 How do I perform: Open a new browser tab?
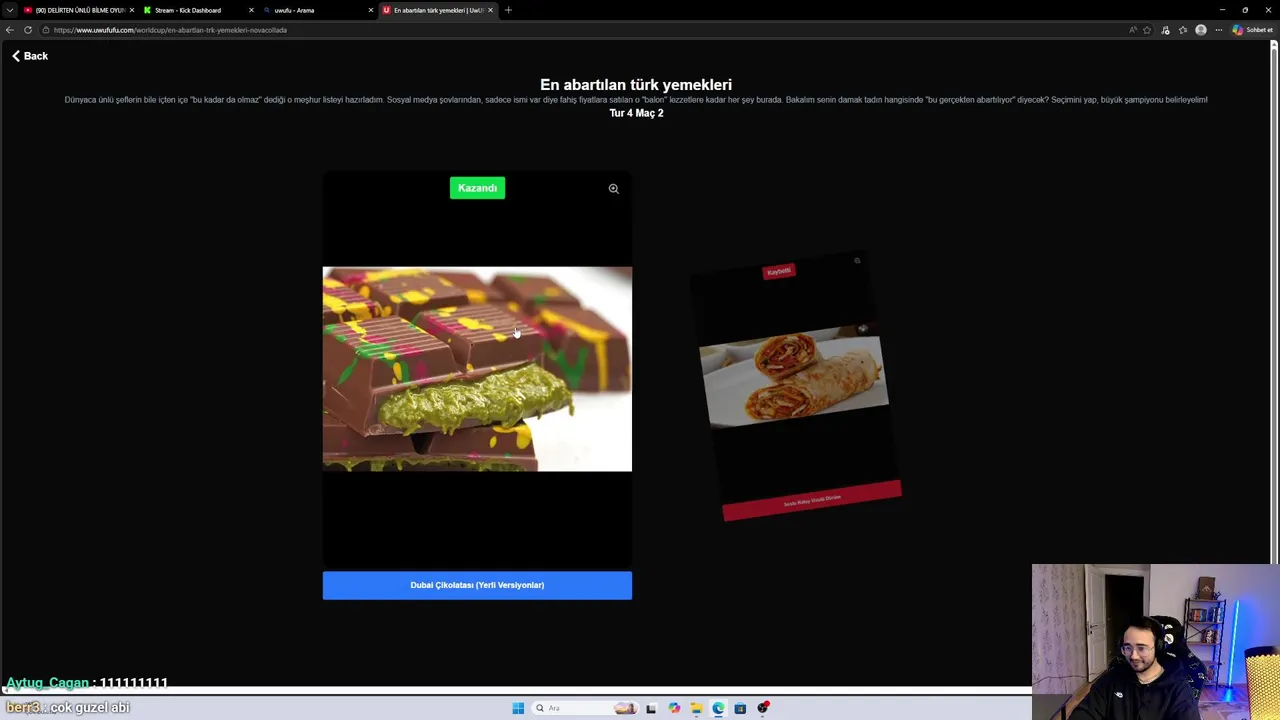pos(508,10)
